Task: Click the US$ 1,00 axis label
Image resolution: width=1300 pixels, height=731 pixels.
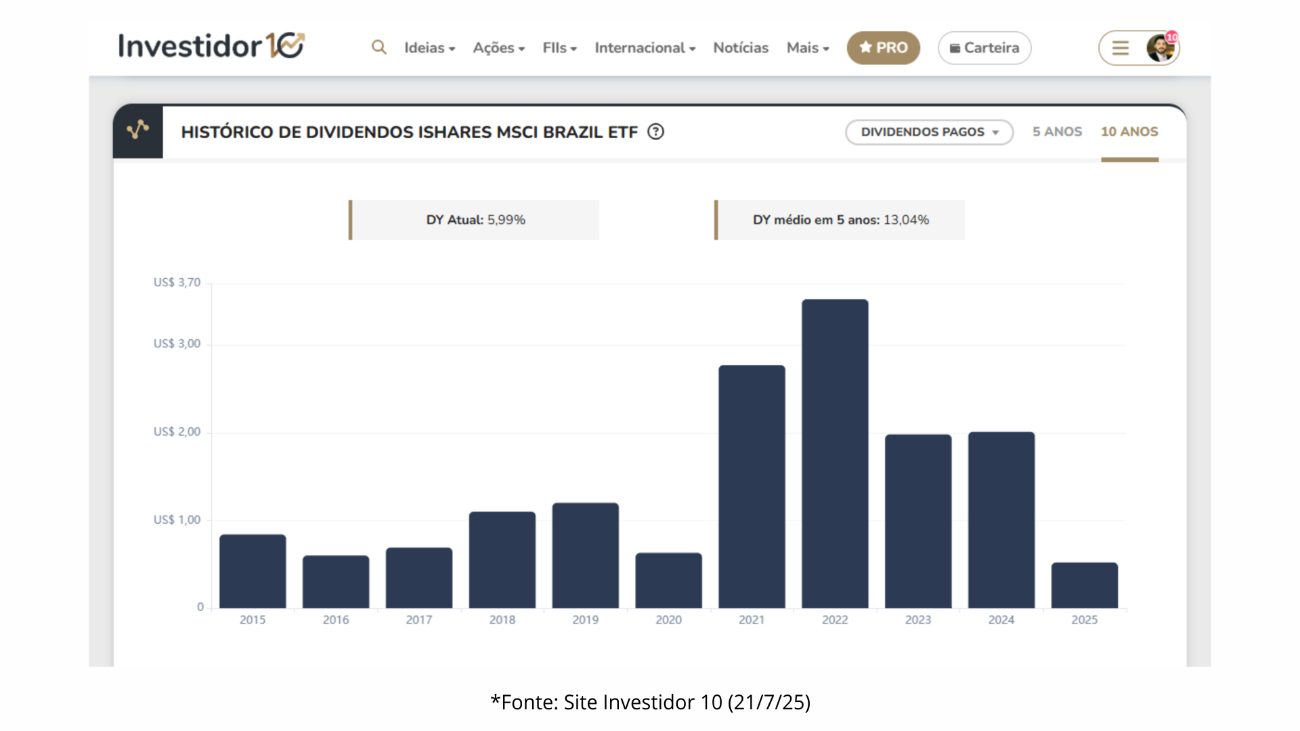Action: point(177,520)
